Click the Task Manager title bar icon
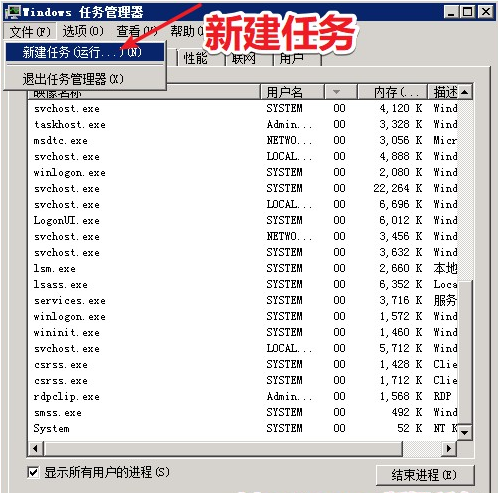 (13, 12)
